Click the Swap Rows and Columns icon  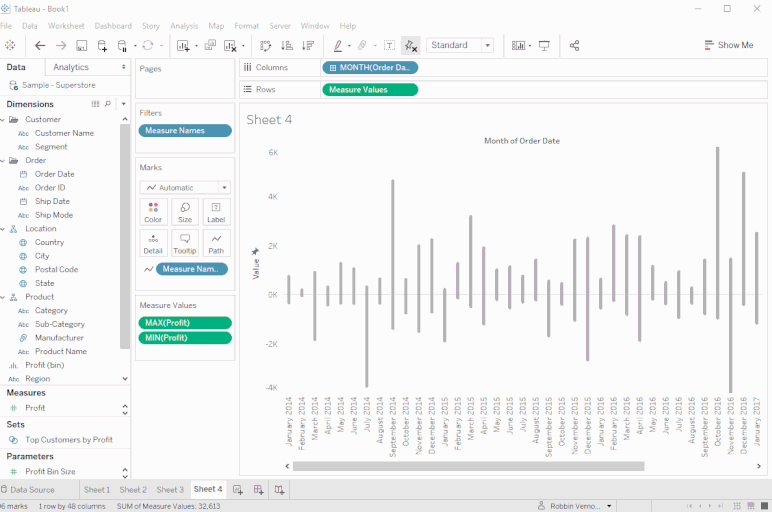(x=265, y=46)
